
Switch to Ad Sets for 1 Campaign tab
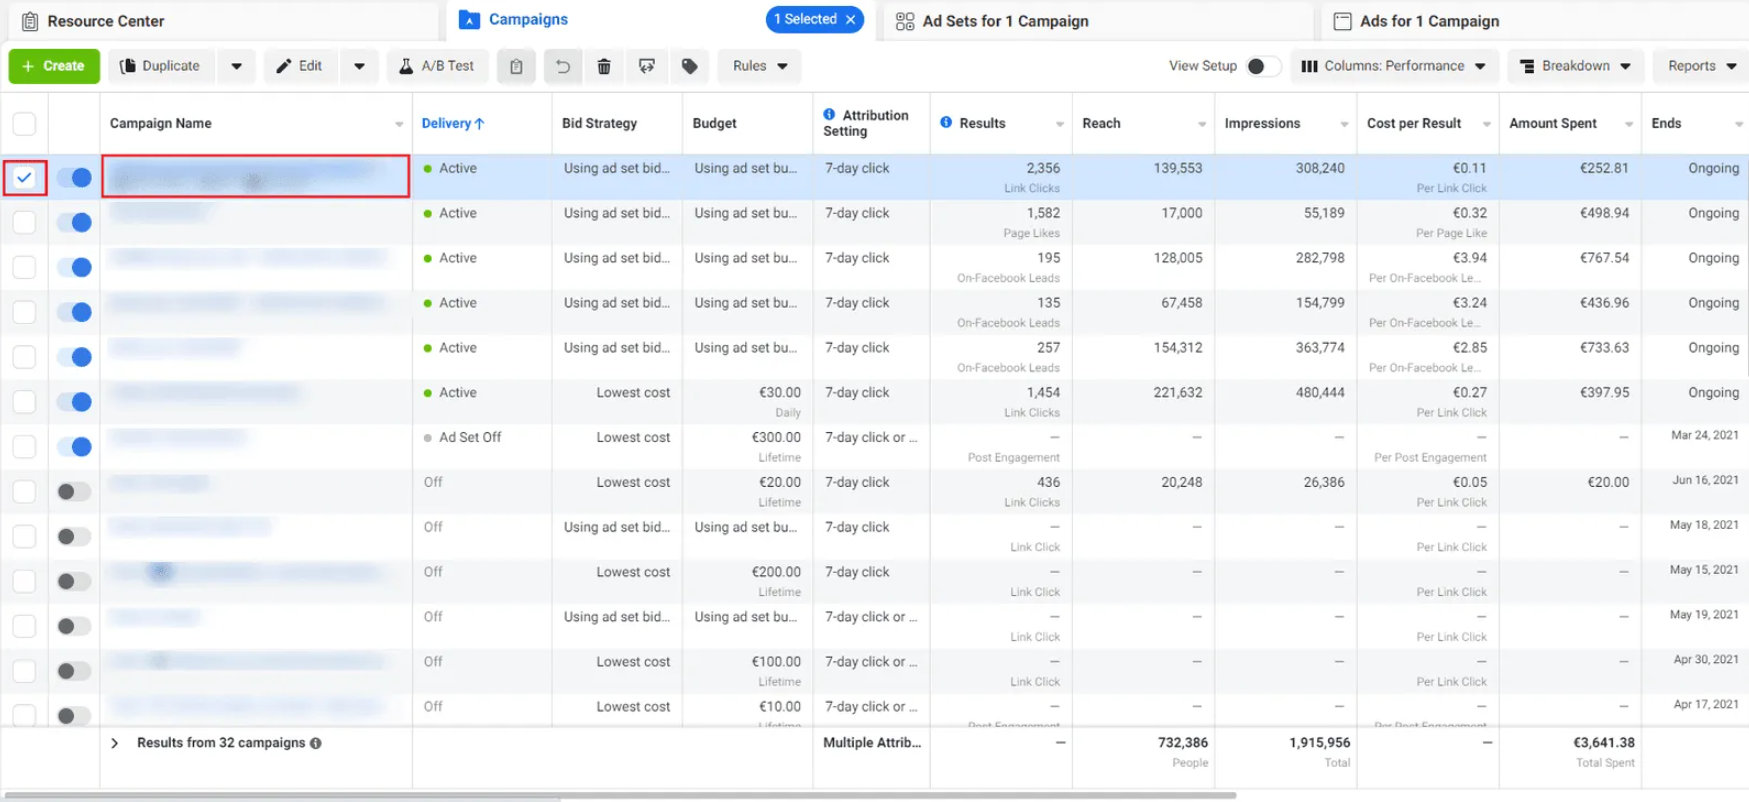(1004, 21)
